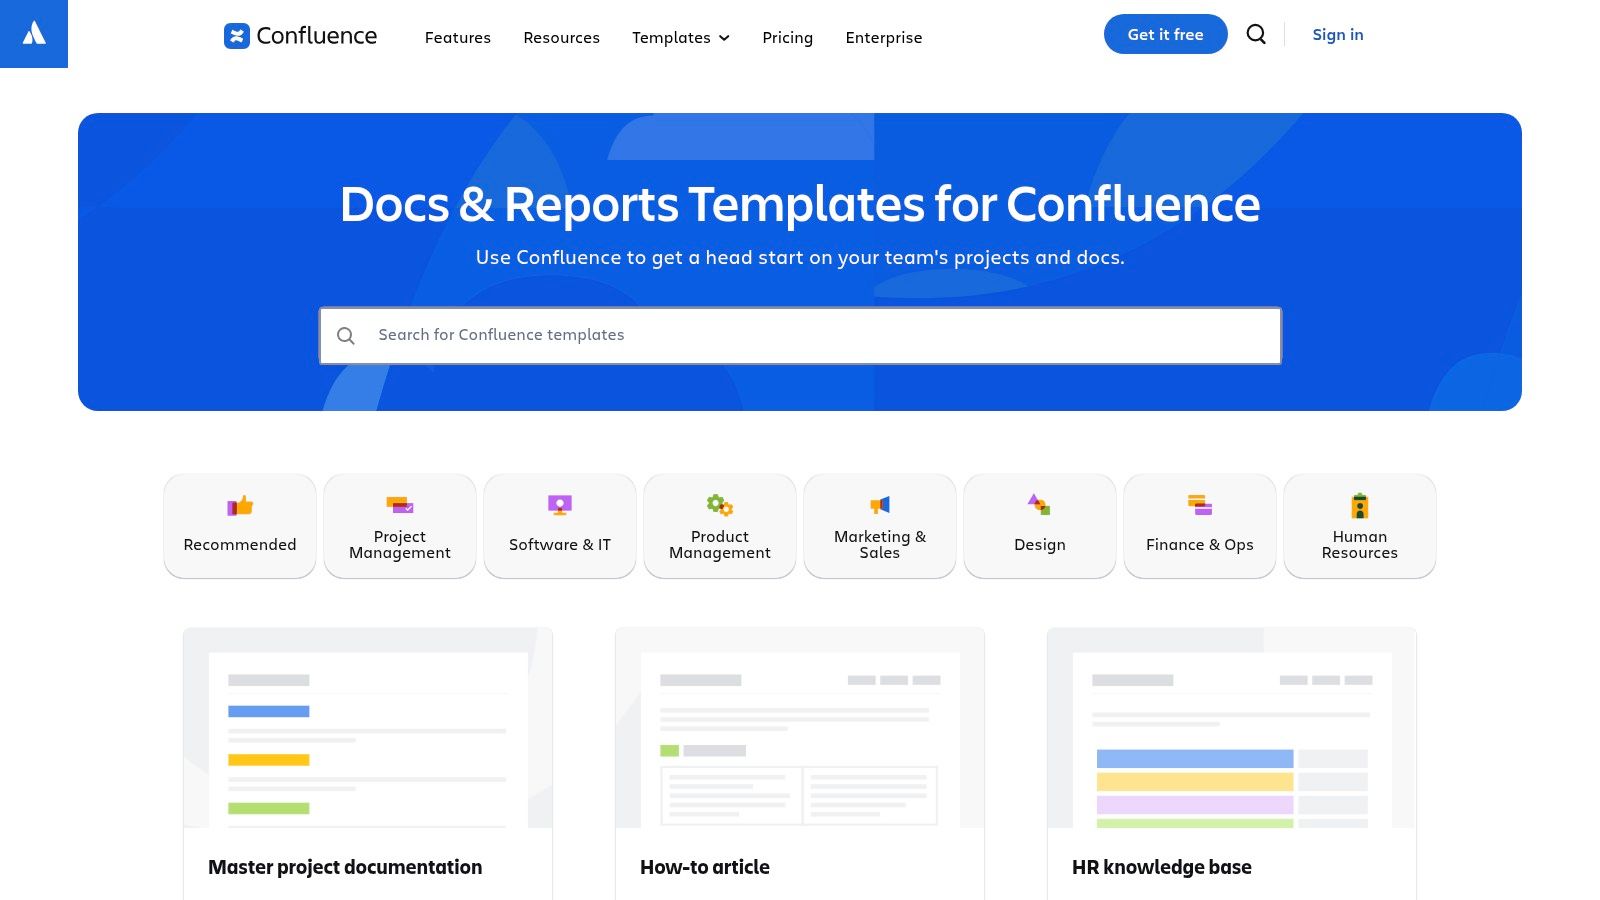The width and height of the screenshot is (1600, 900).
Task: Open the Pricing page link
Action: pos(787,38)
